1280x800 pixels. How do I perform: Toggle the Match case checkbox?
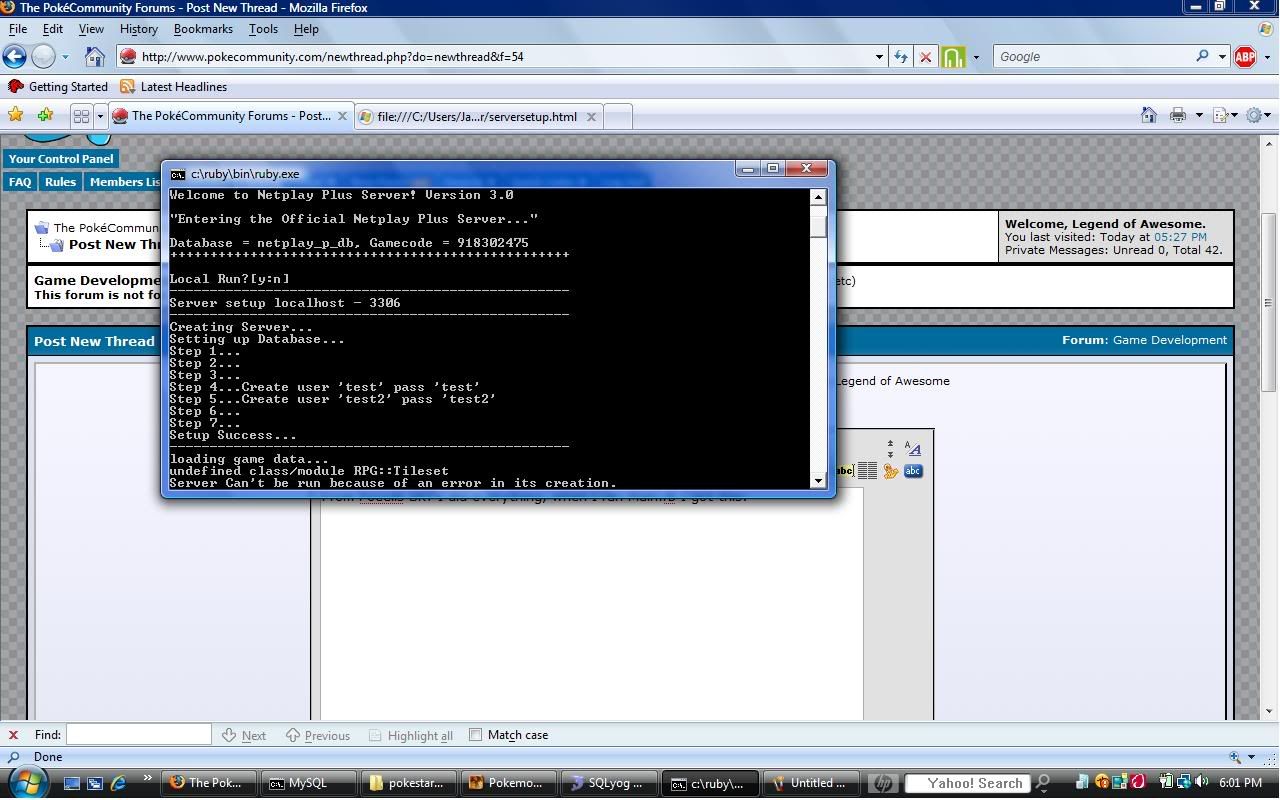(475, 734)
